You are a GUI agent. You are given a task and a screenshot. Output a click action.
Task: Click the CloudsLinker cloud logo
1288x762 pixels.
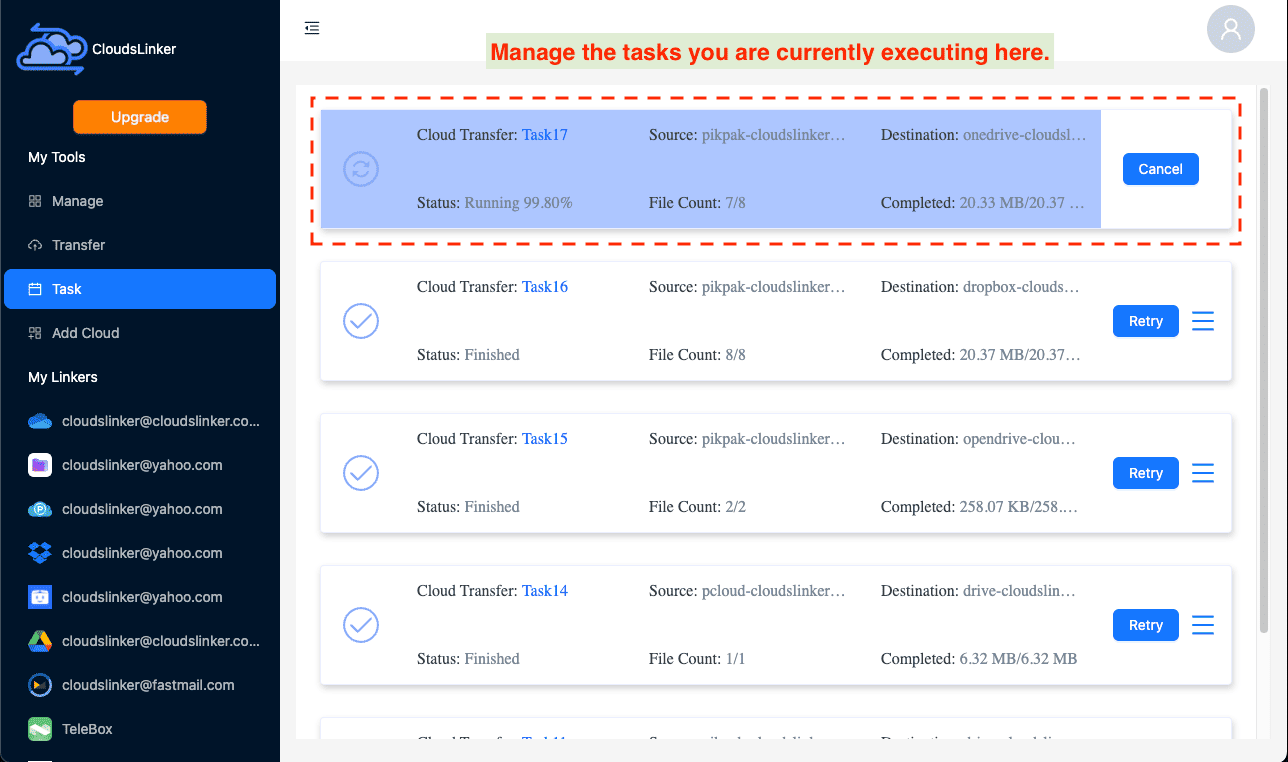(x=52, y=48)
